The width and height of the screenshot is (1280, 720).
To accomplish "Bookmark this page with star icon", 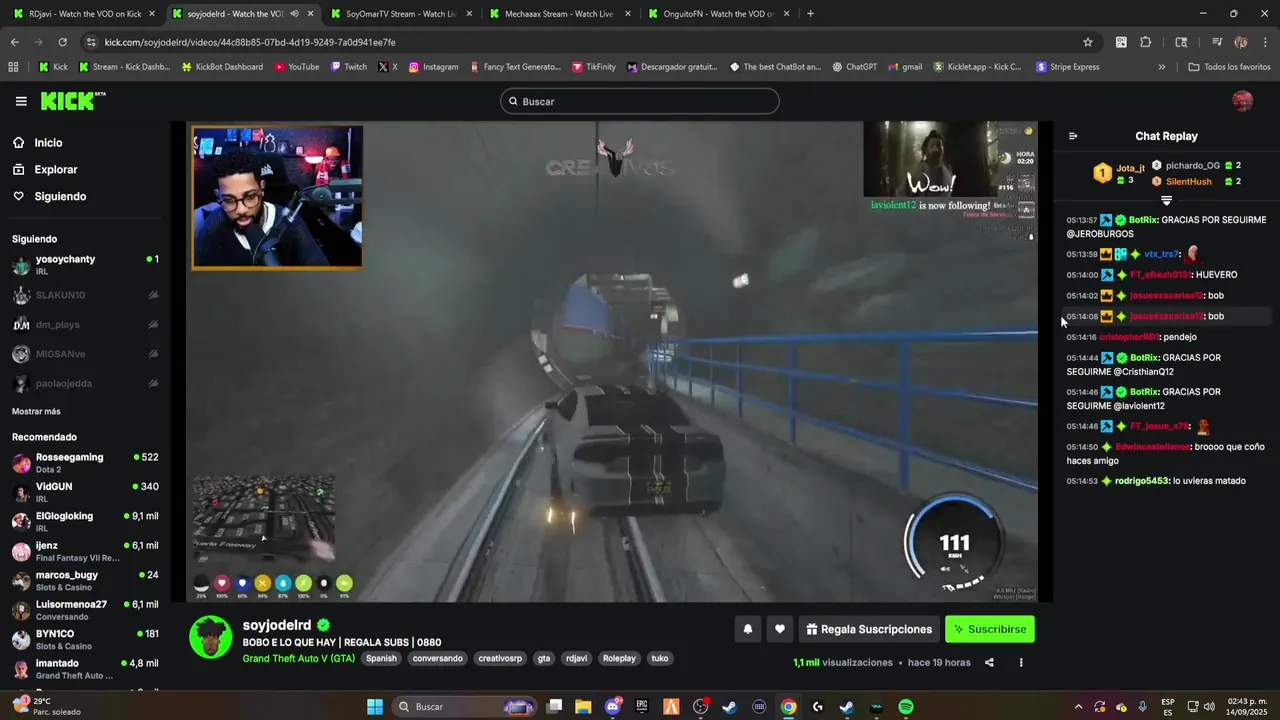I will point(1088,42).
